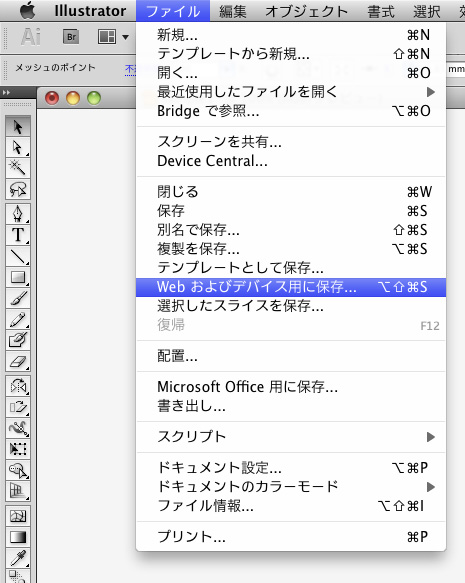Open the 書式 menu
This screenshot has width=465, height=583.
(381, 11)
